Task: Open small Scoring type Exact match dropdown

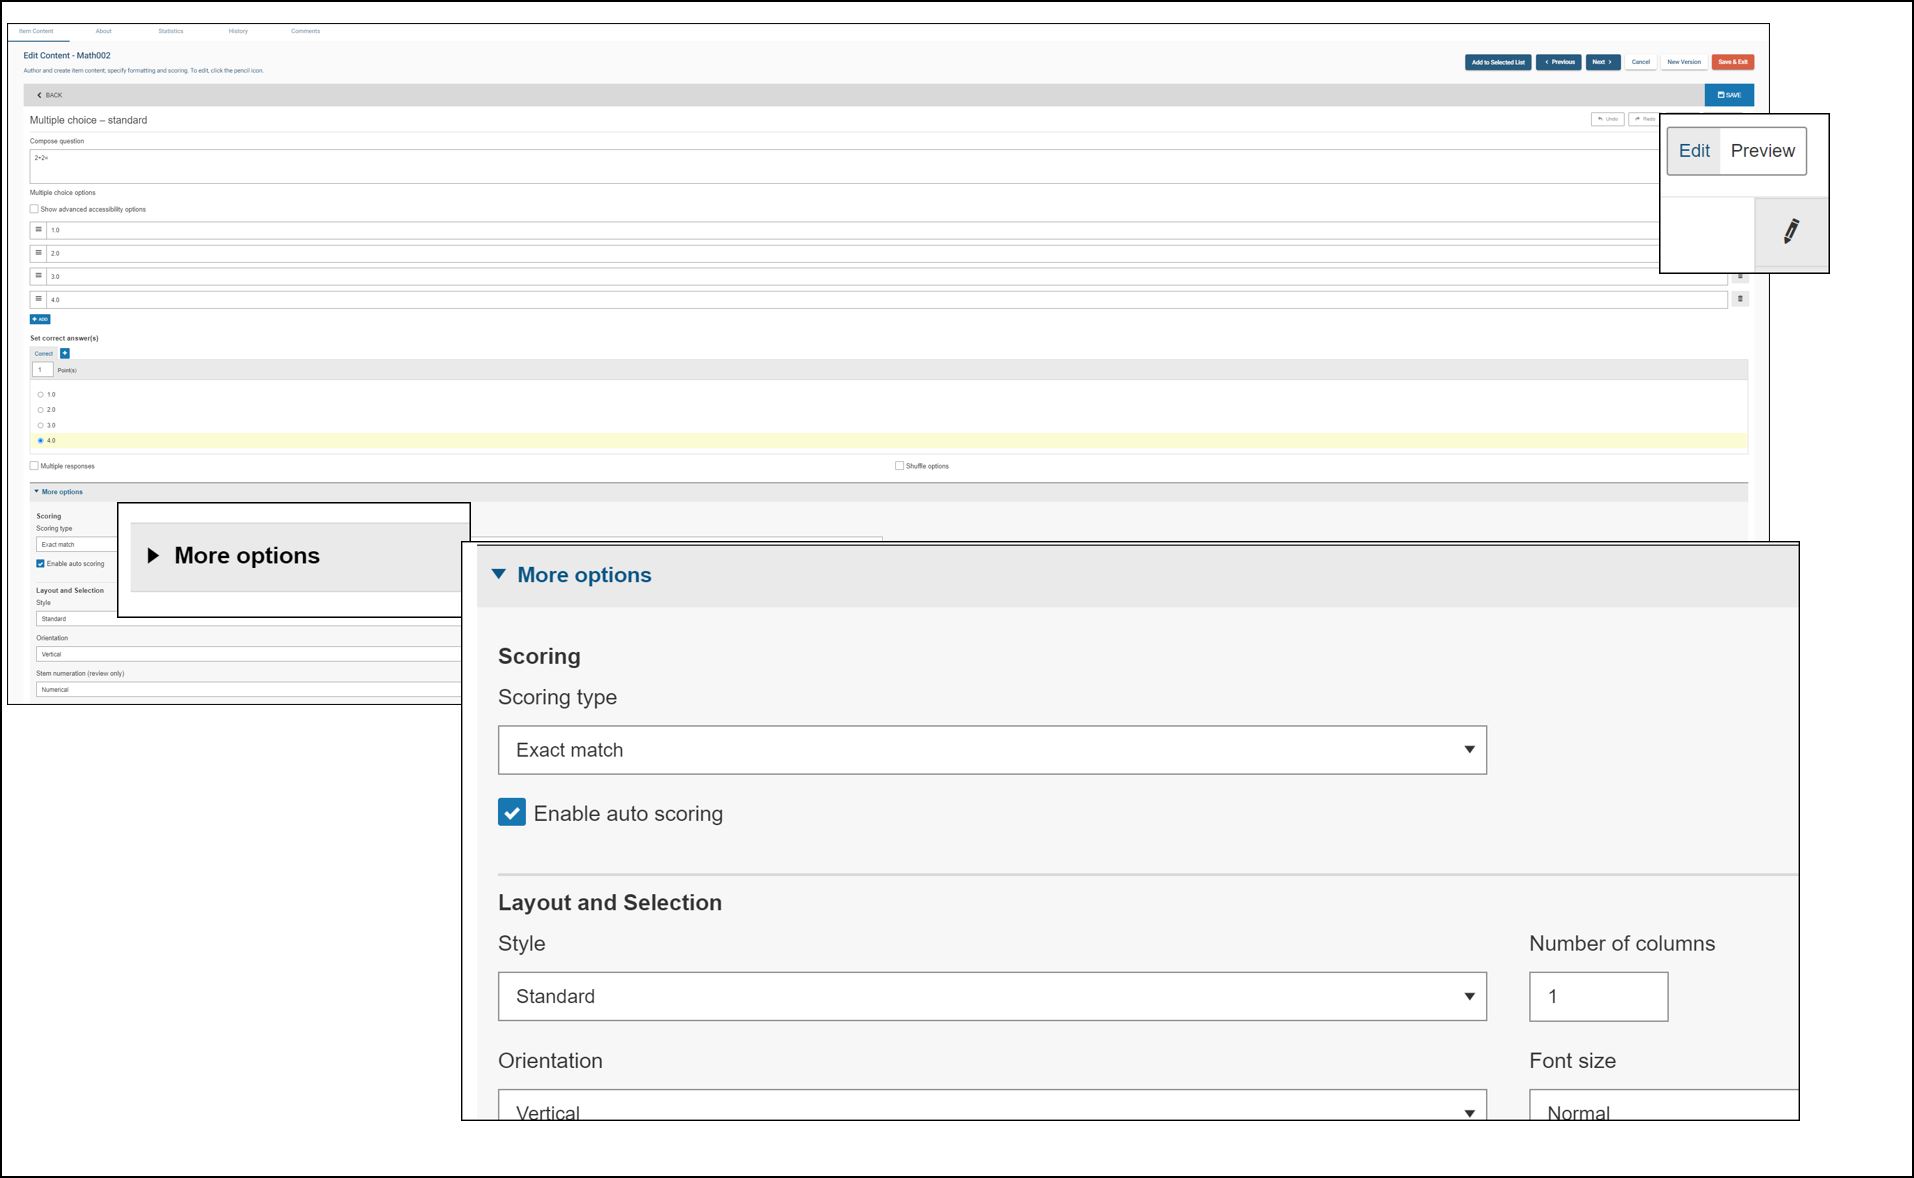Action: pyautogui.click(x=76, y=545)
